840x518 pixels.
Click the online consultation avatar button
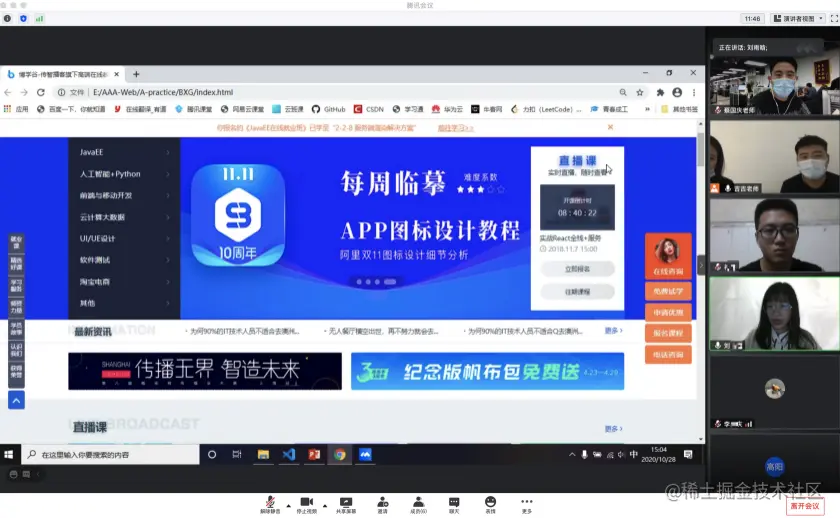click(668, 257)
